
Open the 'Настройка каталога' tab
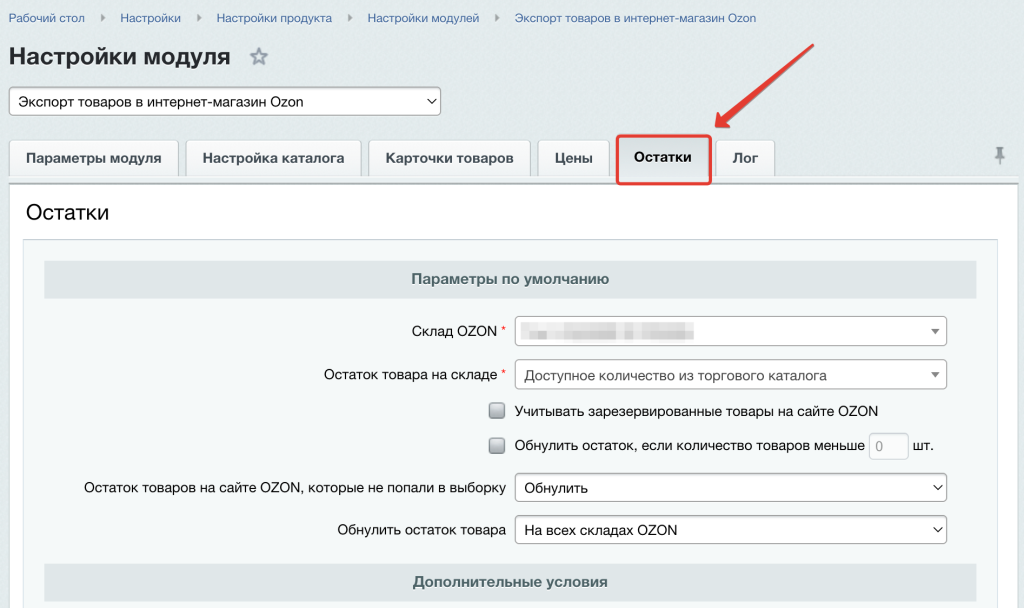[x=272, y=158]
